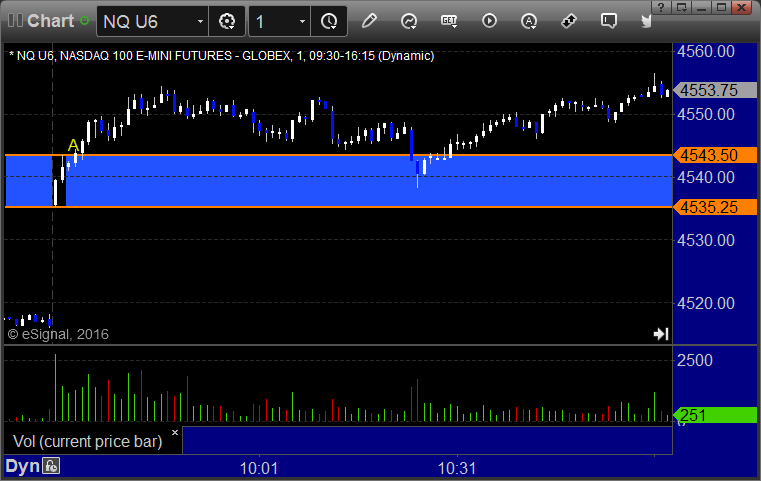Image resolution: width=761 pixels, height=481 pixels.
Task: Click the orange 4535.25 price label
Action: coord(715,207)
